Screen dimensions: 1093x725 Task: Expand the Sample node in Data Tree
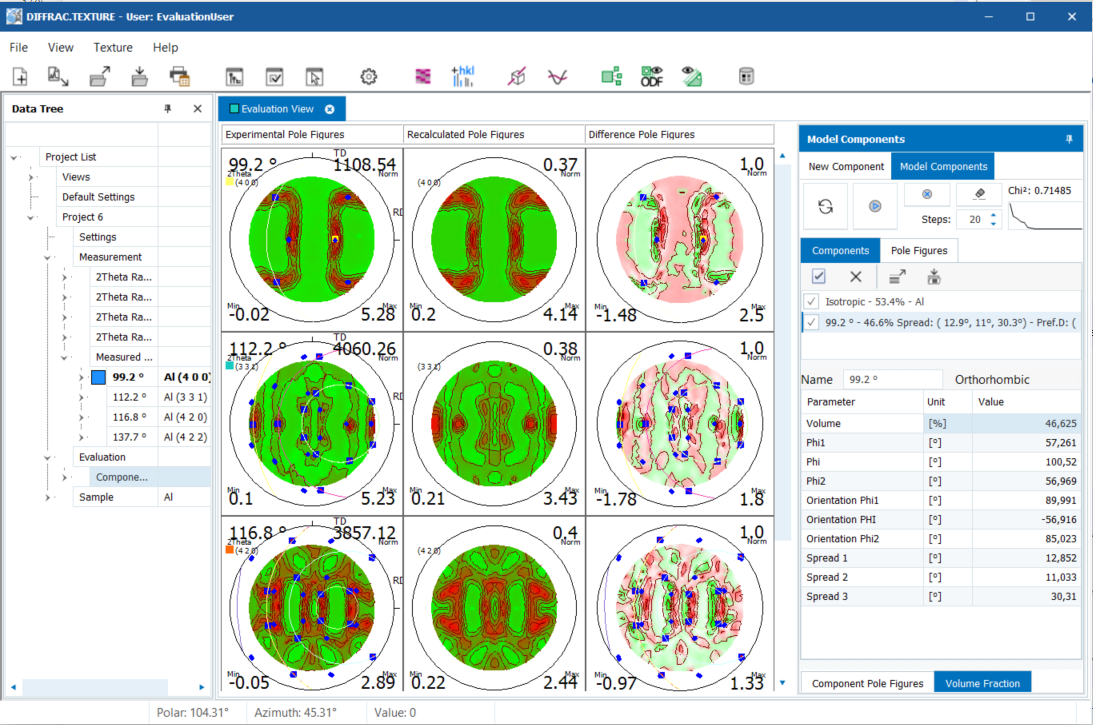47,497
